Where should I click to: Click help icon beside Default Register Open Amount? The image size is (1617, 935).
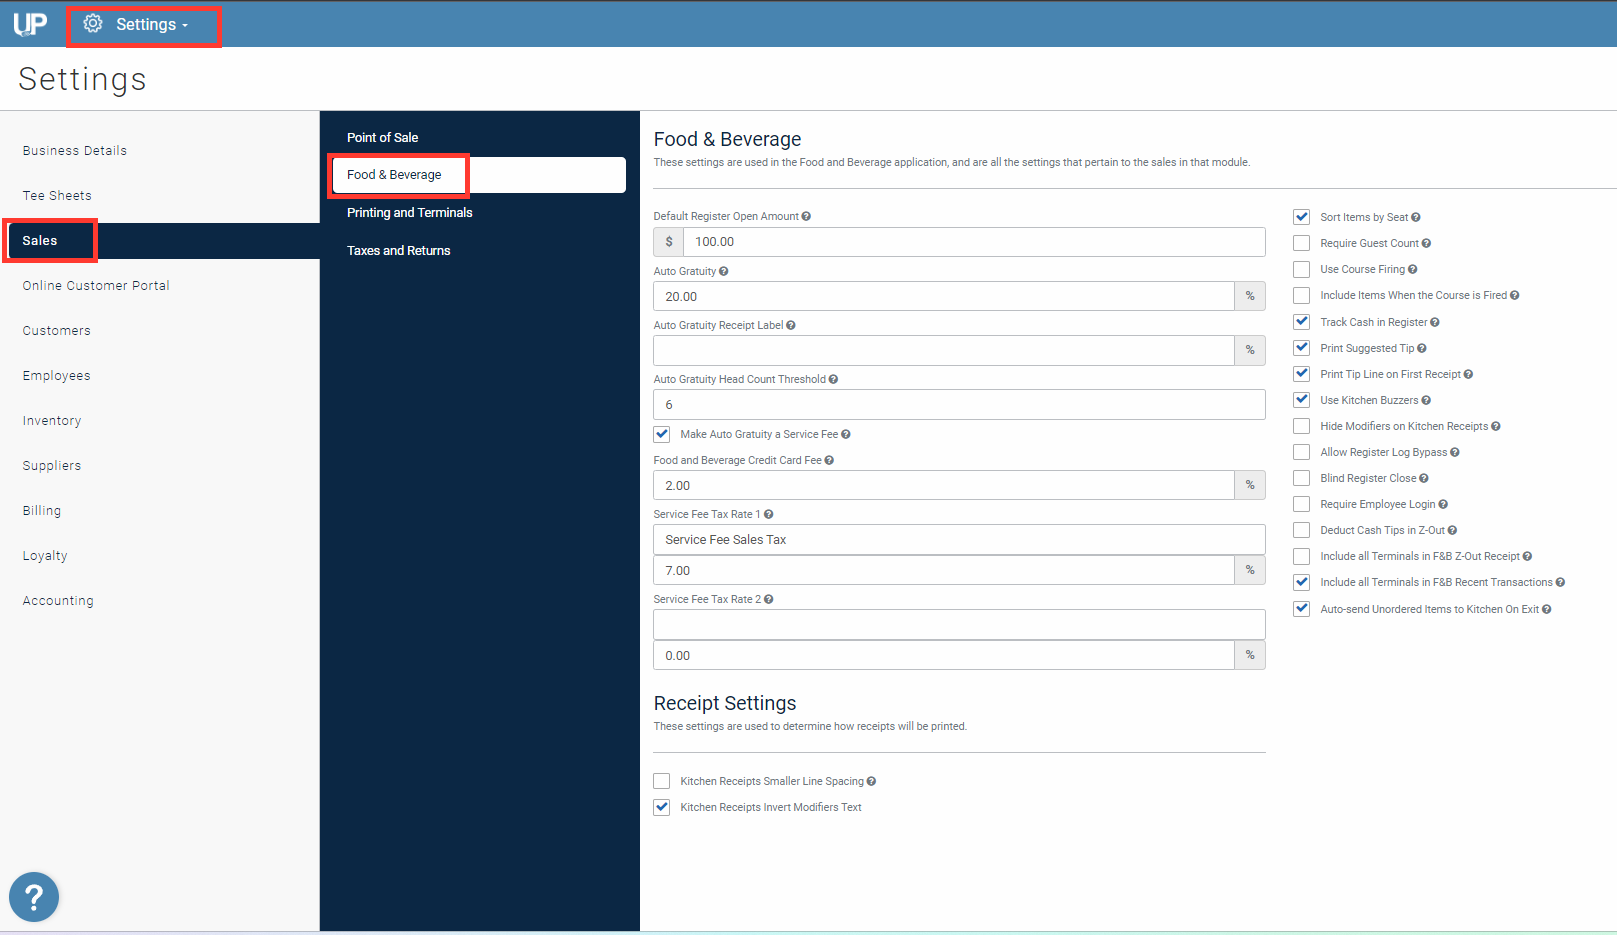(x=806, y=216)
